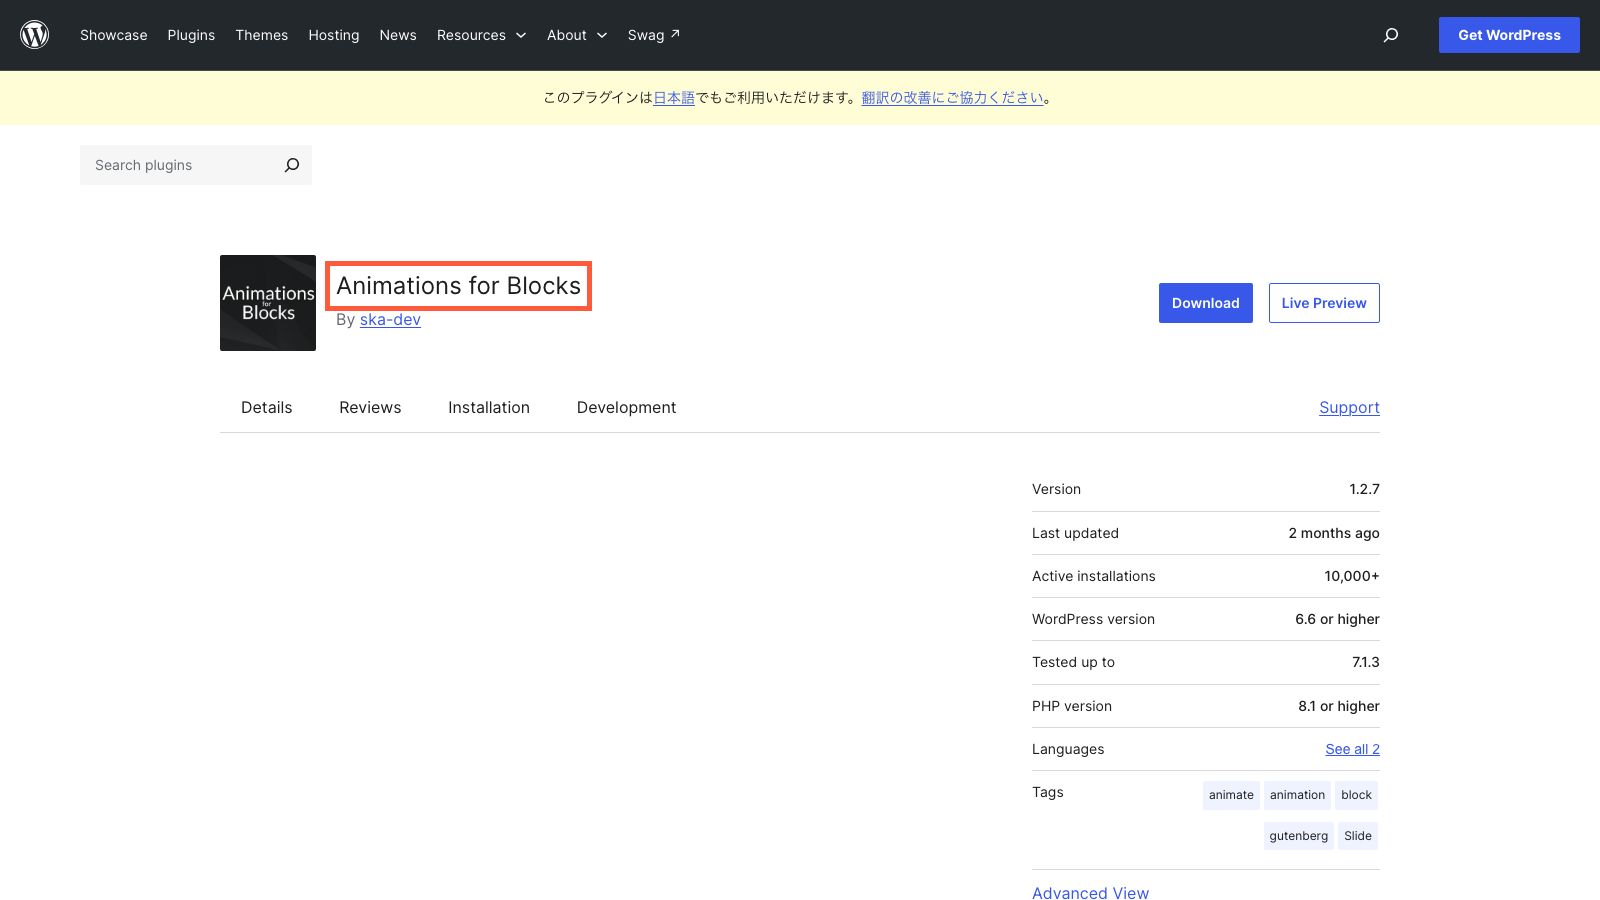Switch to the Details tab

click(x=267, y=408)
